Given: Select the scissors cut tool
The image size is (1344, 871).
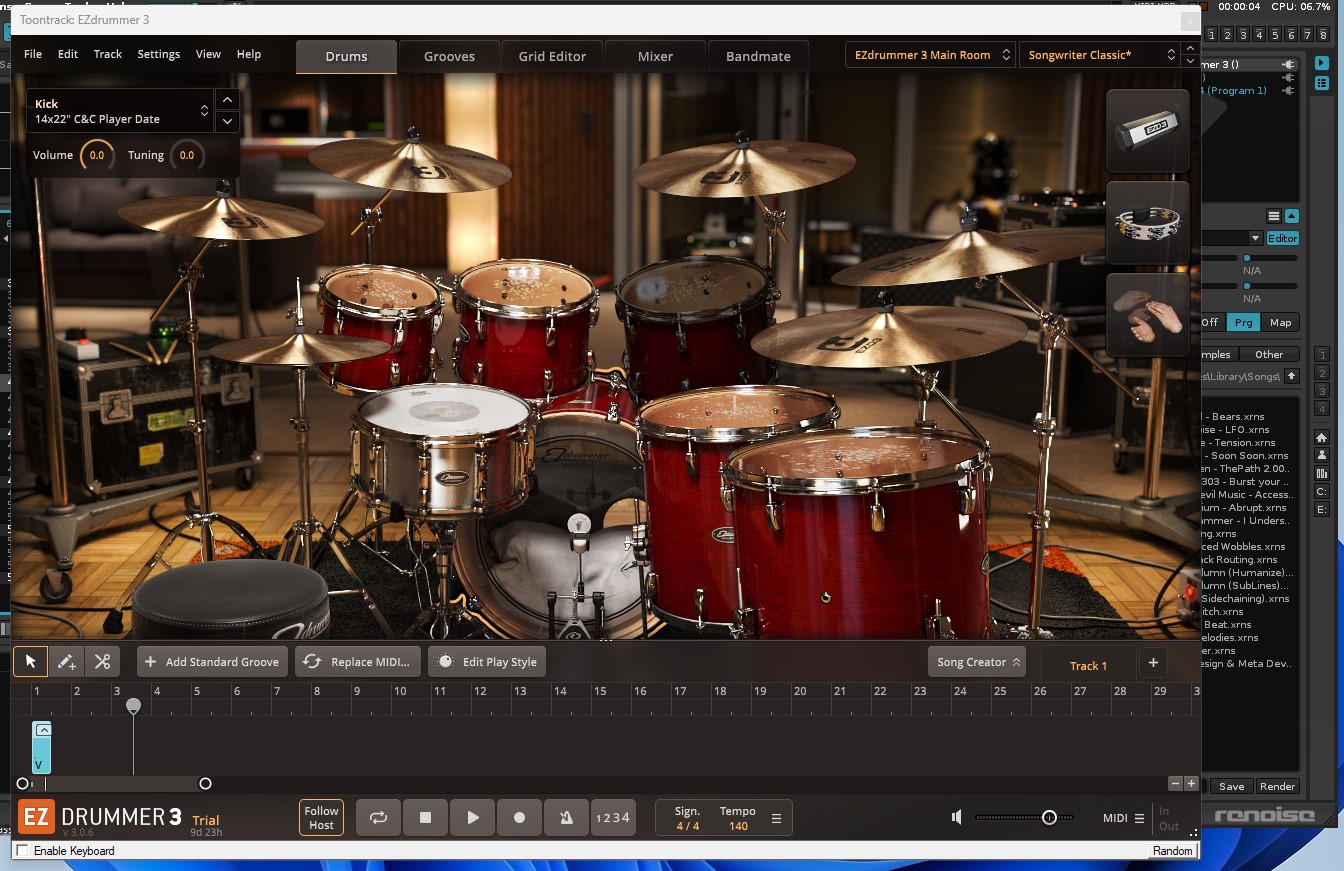Looking at the screenshot, I should pos(102,662).
